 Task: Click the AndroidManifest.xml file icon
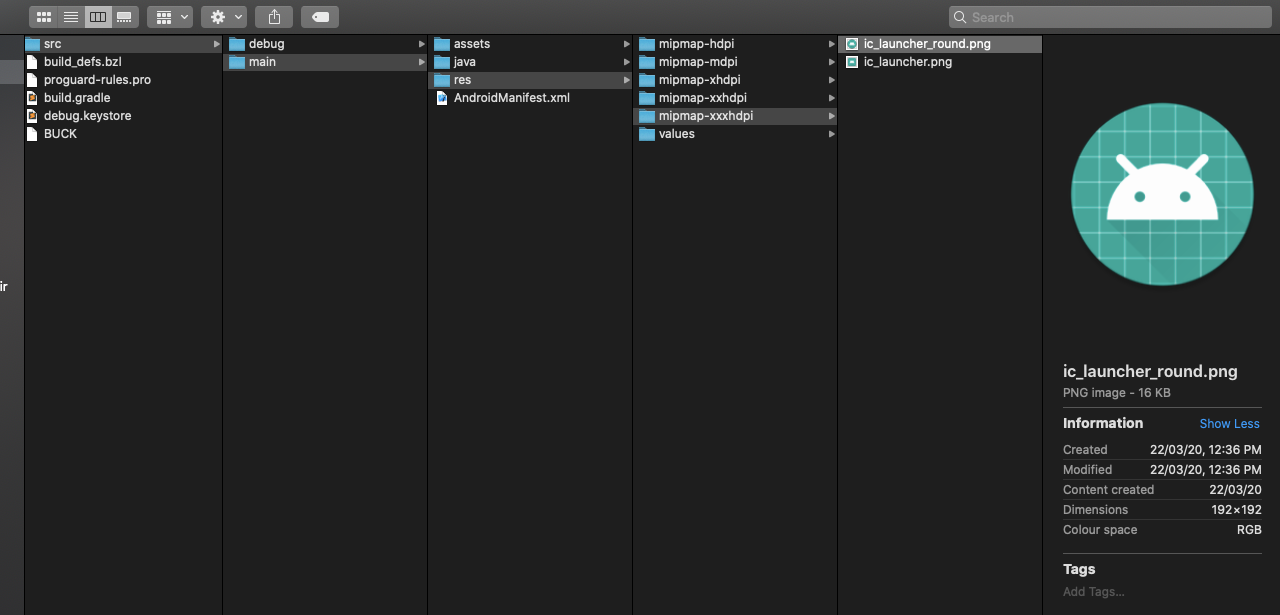point(442,98)
